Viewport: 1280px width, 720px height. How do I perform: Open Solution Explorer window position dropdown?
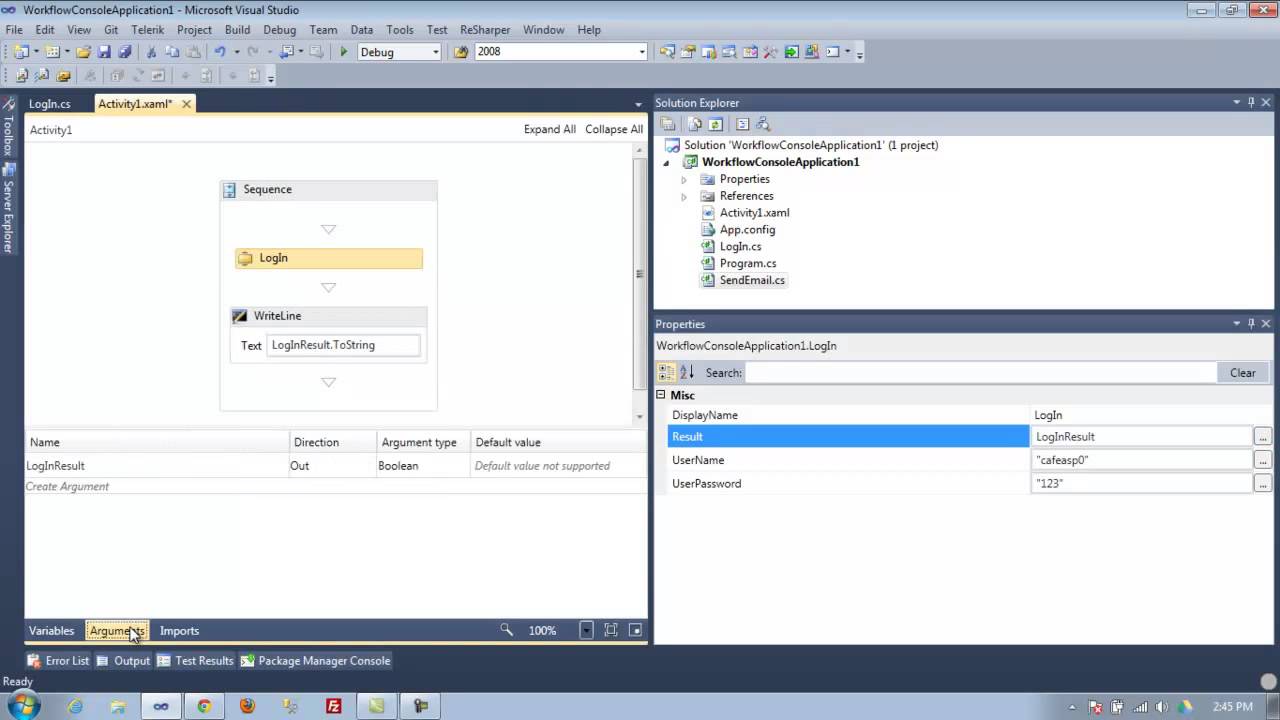point(1236,102)
